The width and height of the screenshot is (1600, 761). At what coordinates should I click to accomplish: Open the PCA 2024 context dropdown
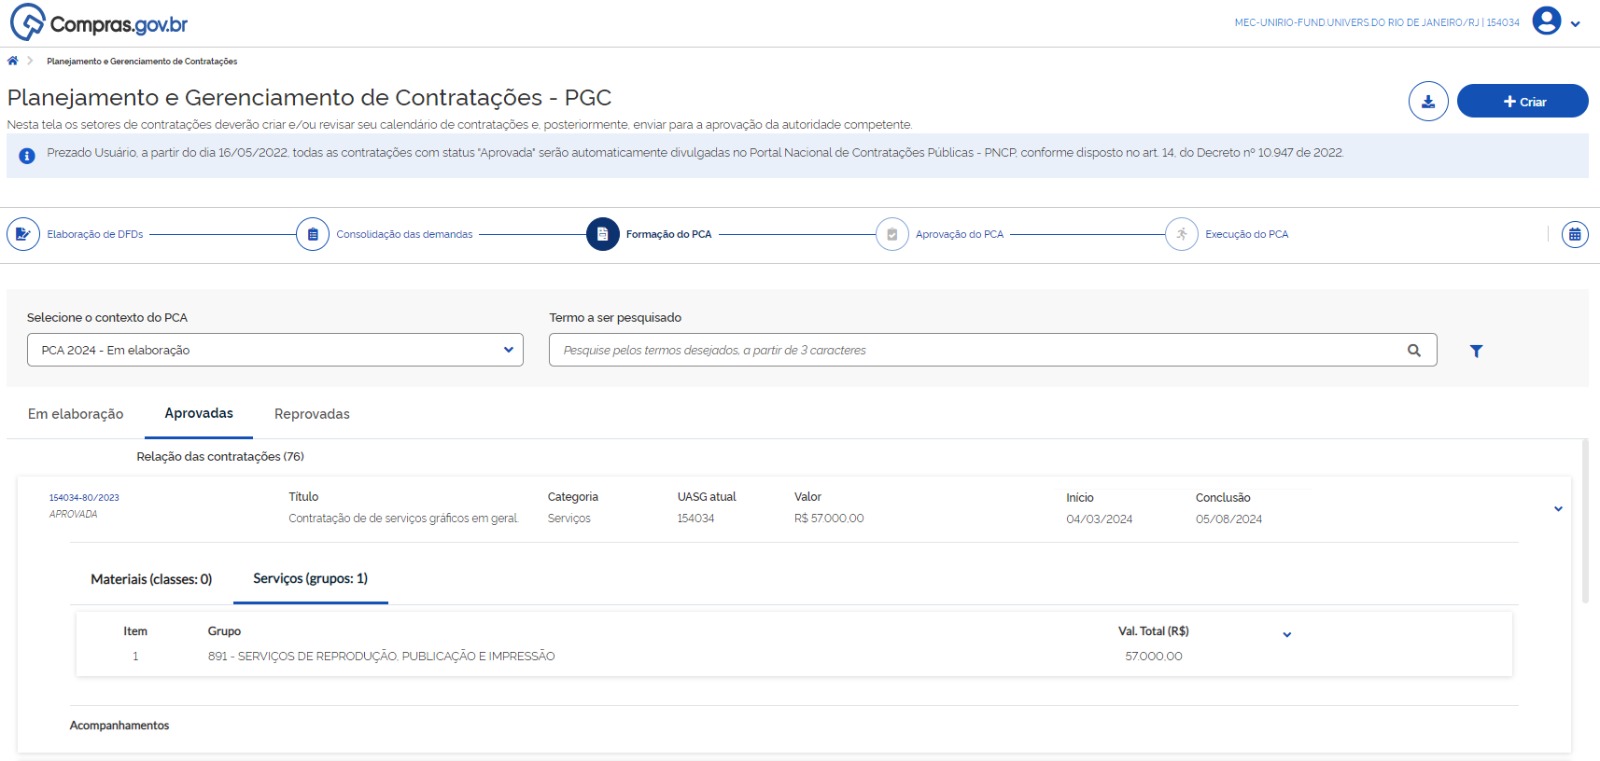pyautogui.click(x=275, y=350)
